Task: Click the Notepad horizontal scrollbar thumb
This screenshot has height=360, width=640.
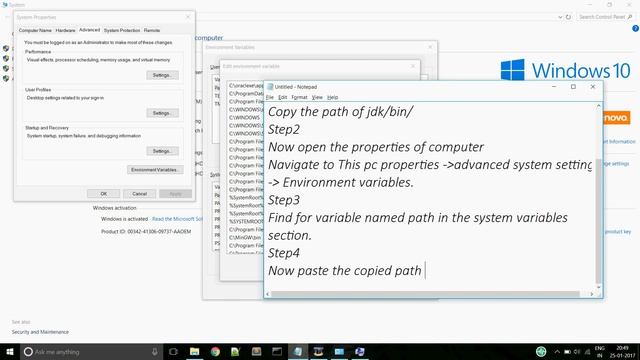Action: 425,294
